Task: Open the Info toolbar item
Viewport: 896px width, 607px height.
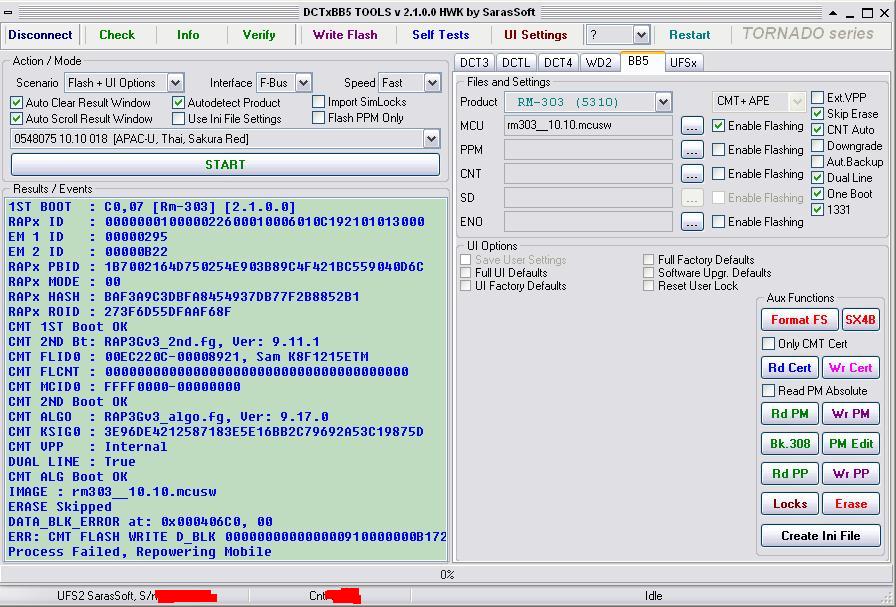Action: coord(188,35)
